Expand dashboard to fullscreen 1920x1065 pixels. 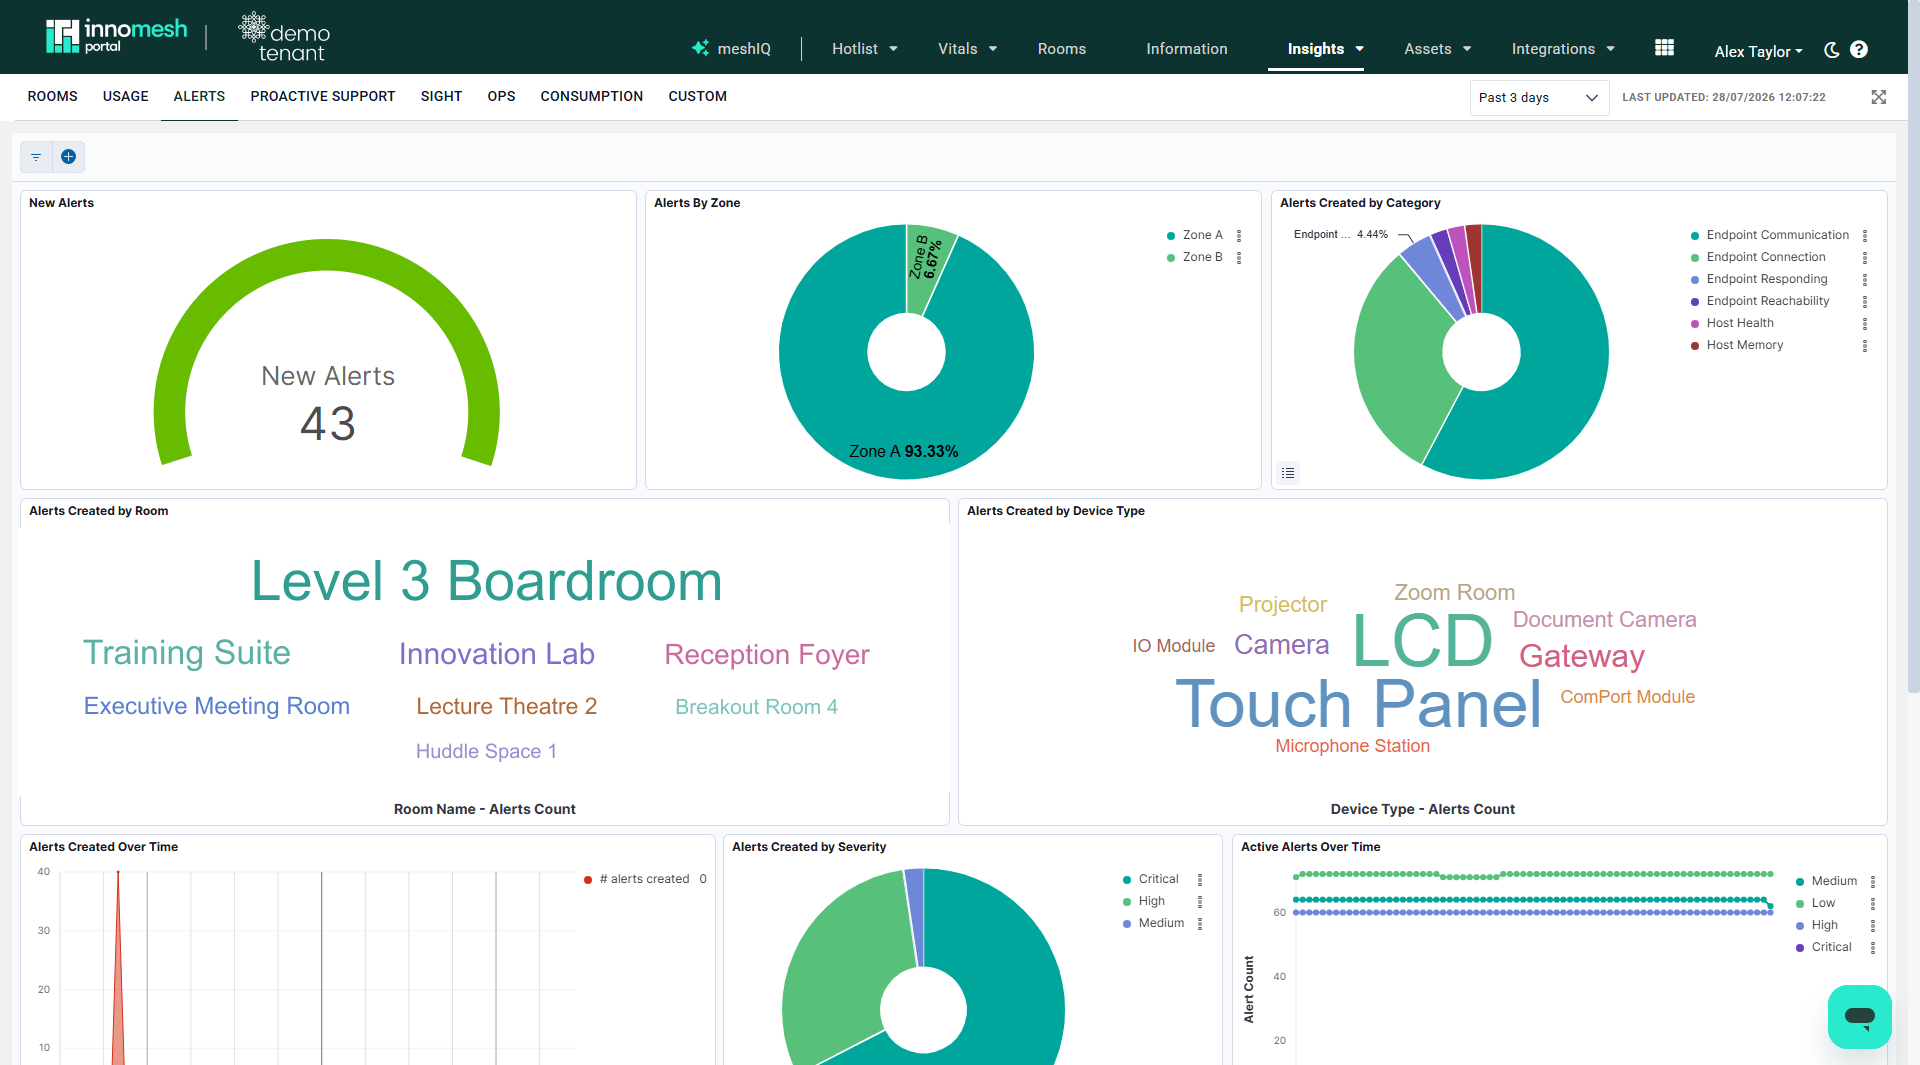click(x=1879, y=97)
